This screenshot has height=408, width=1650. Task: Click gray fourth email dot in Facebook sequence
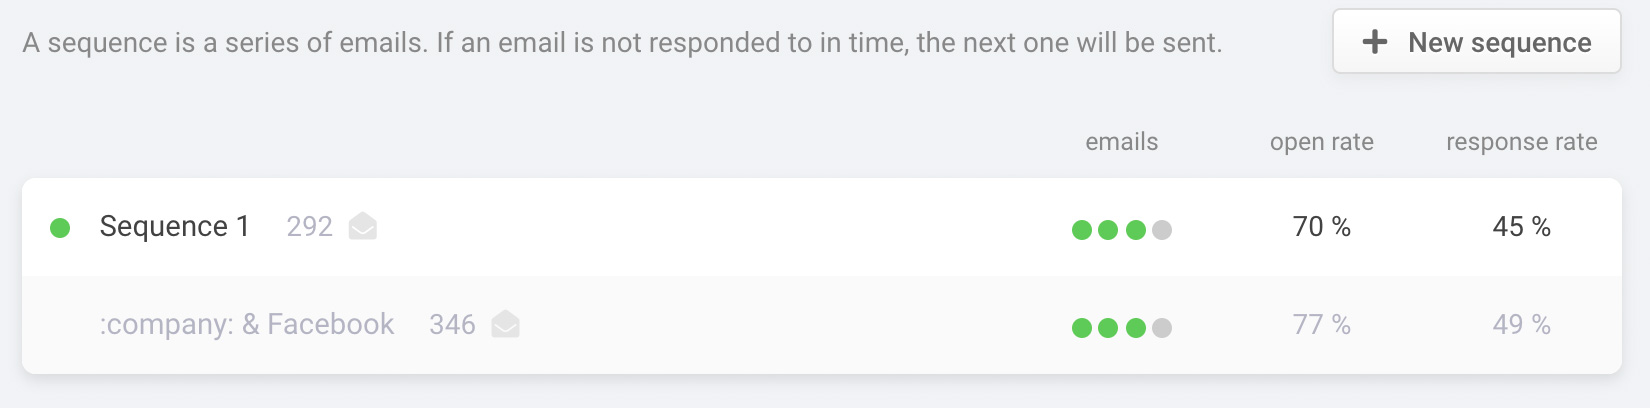coord(1162,328)
